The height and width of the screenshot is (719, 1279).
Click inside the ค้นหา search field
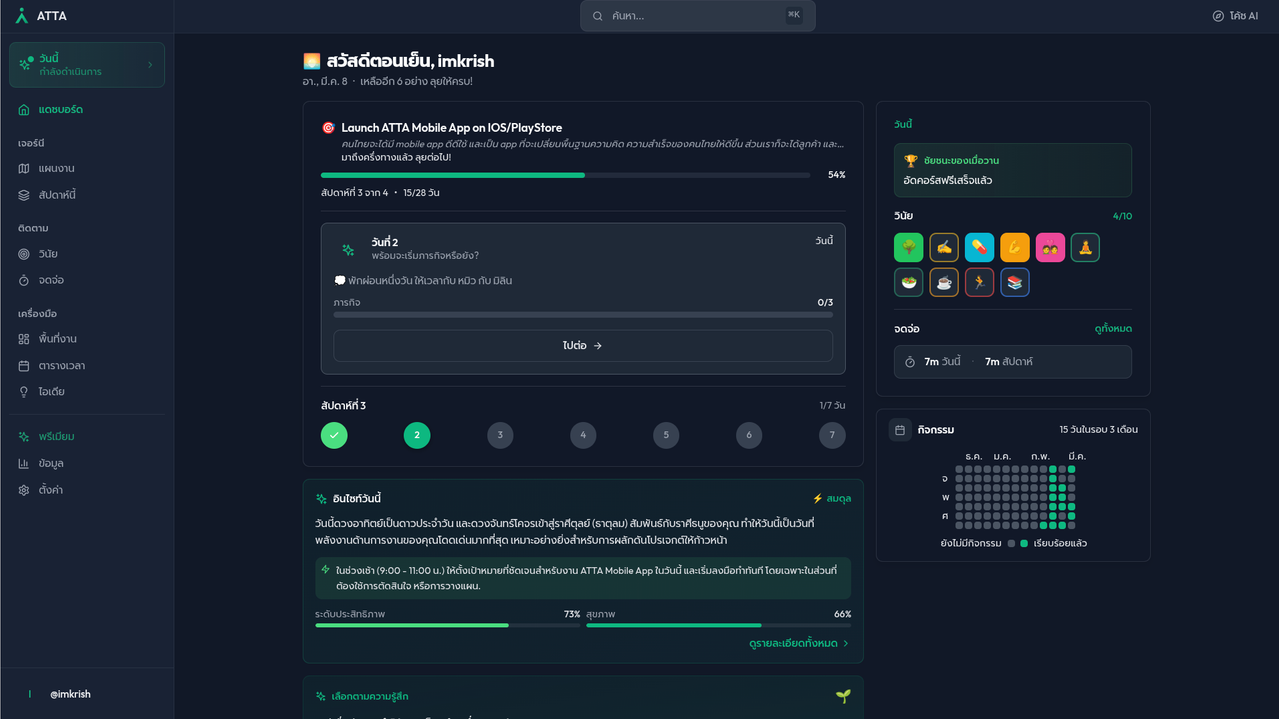point(697,16)
